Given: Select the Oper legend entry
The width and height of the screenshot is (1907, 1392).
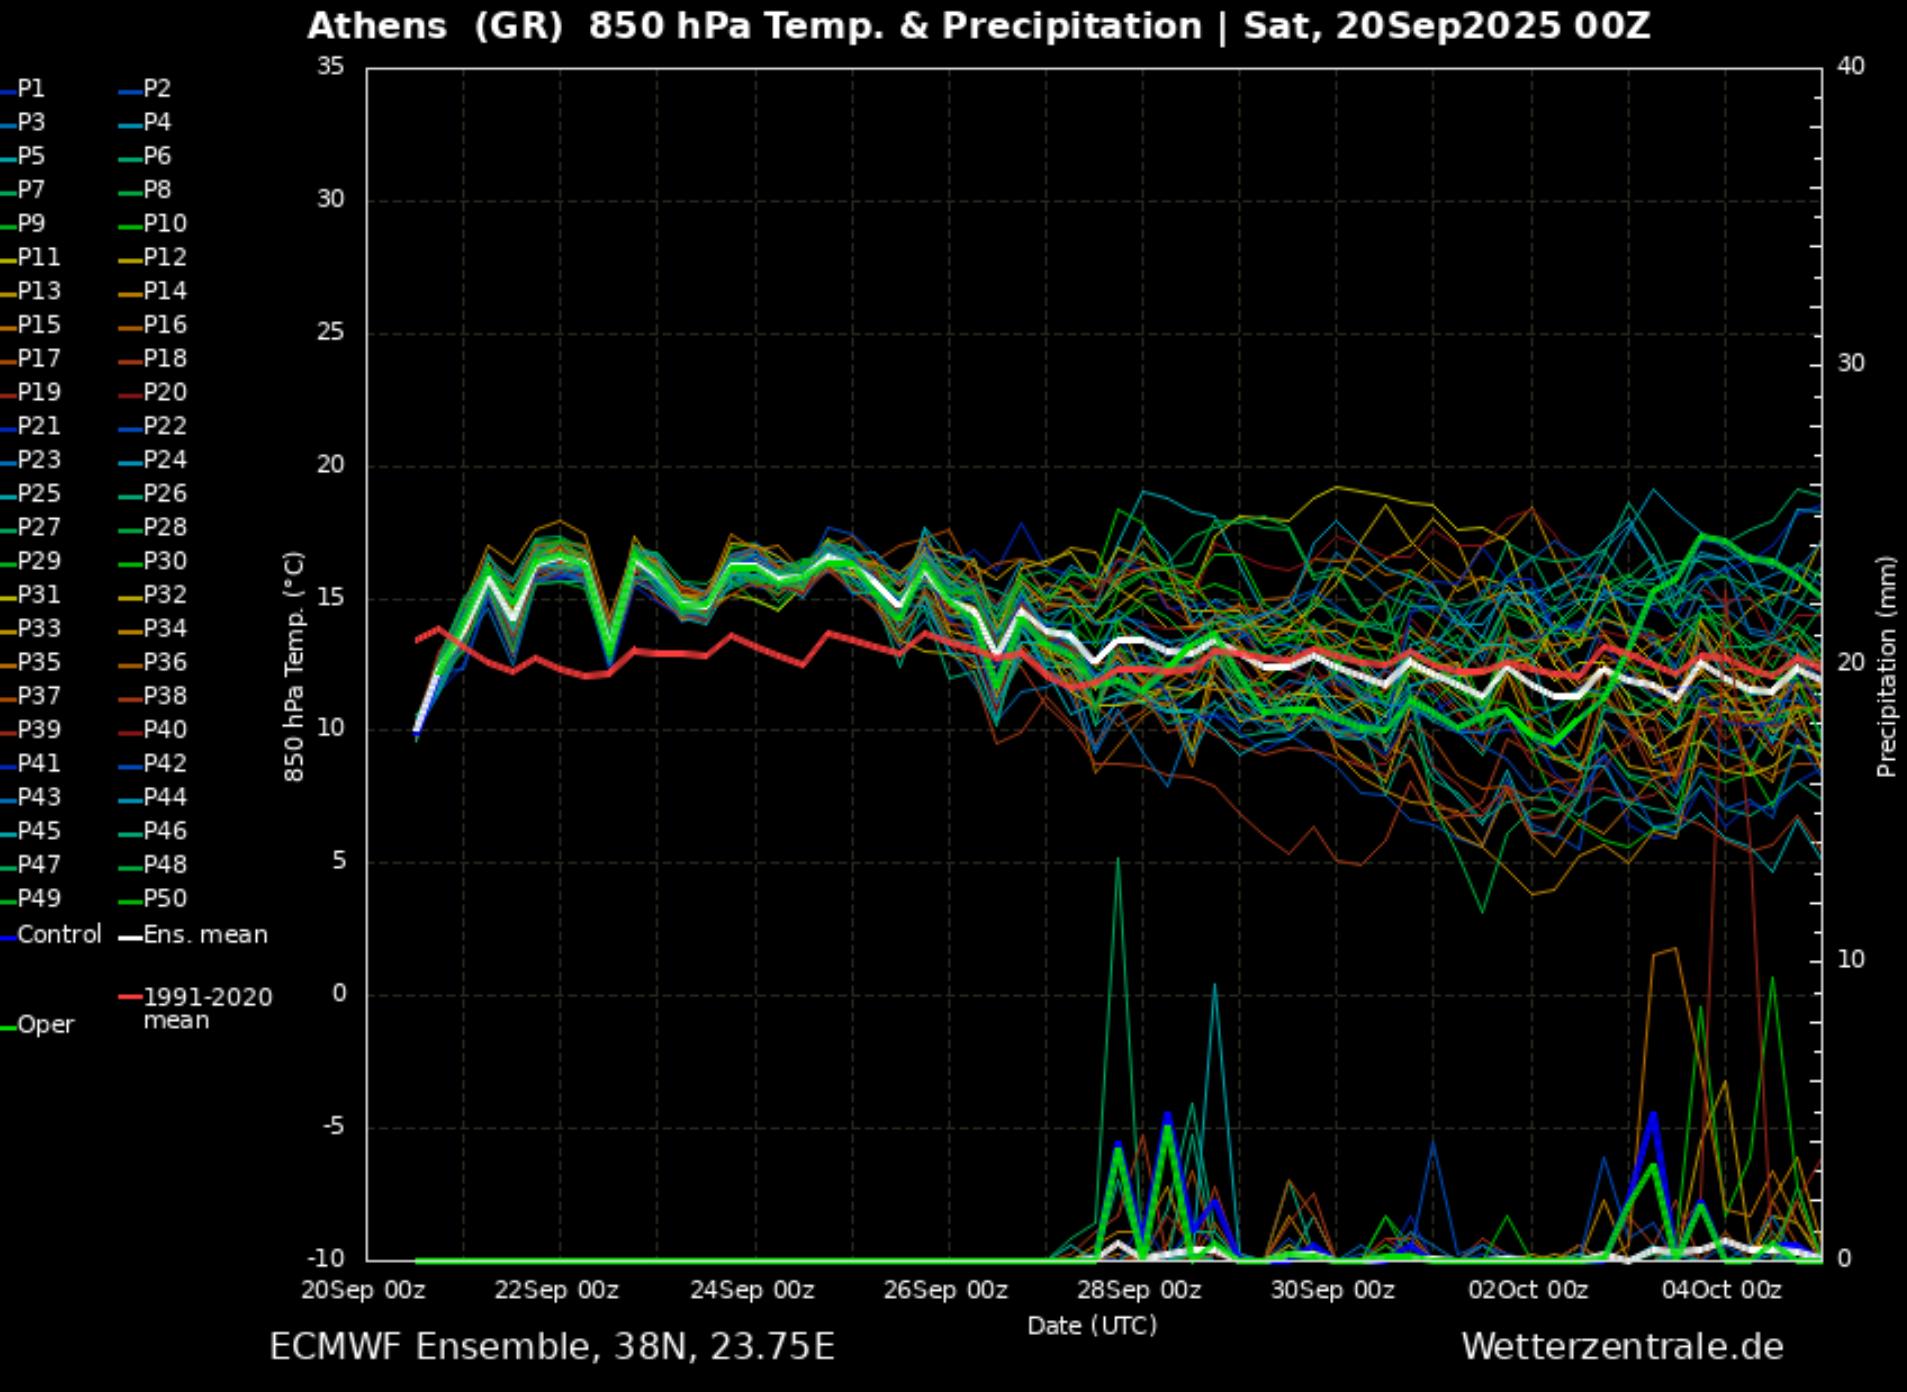Looking at the screenshot, I should 45,1025.
